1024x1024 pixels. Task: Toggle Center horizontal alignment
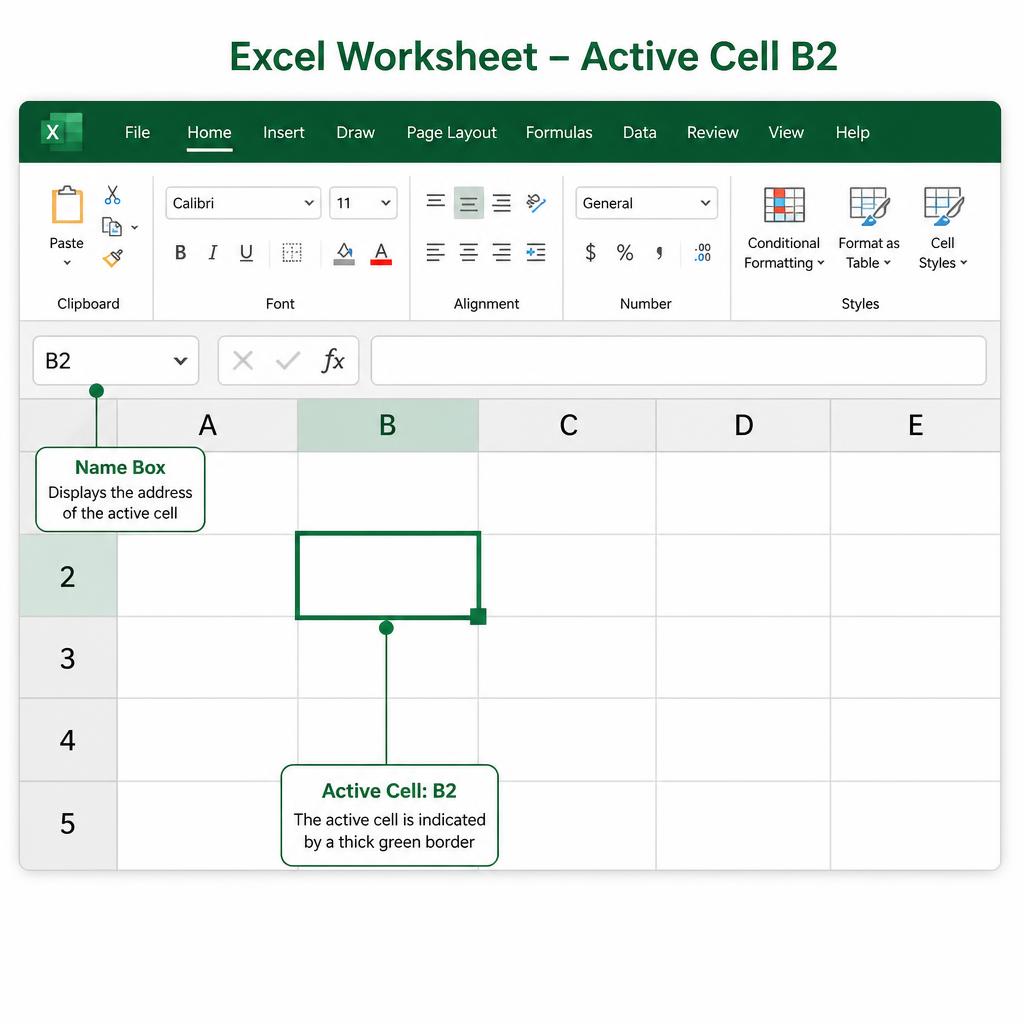click(x=468, y=252)
